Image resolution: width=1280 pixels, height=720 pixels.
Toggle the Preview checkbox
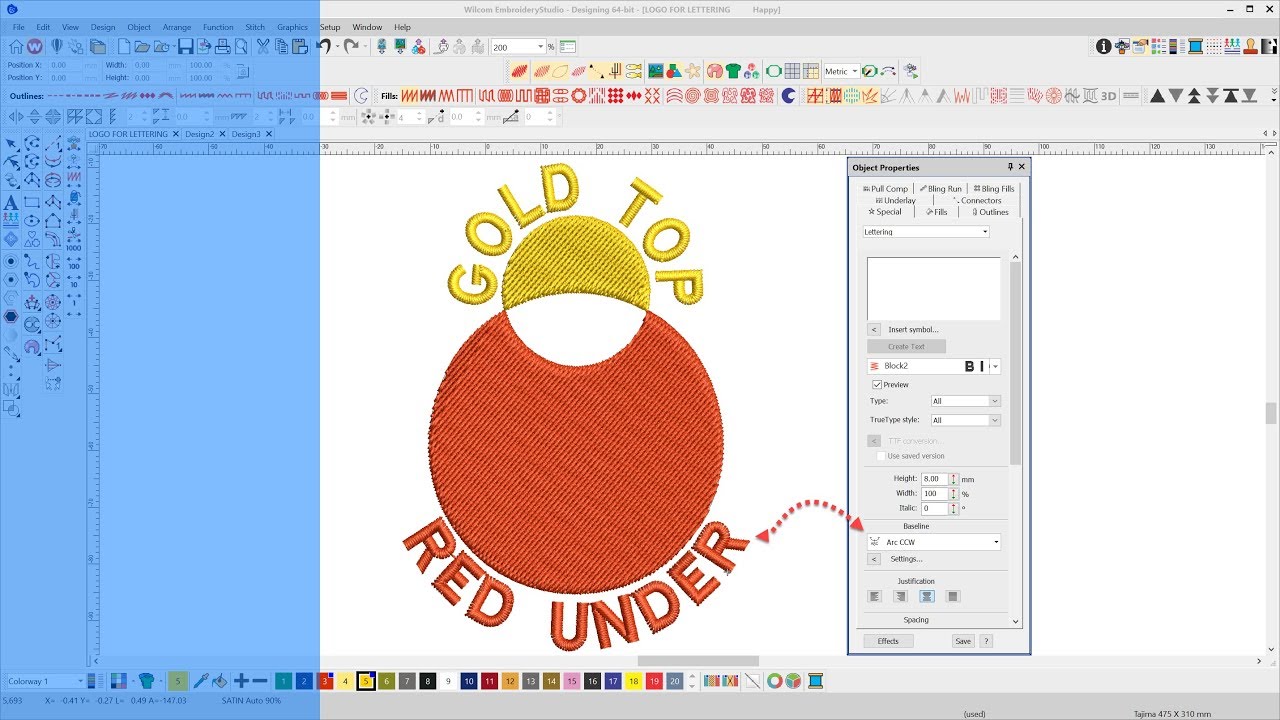click(877, 384)
